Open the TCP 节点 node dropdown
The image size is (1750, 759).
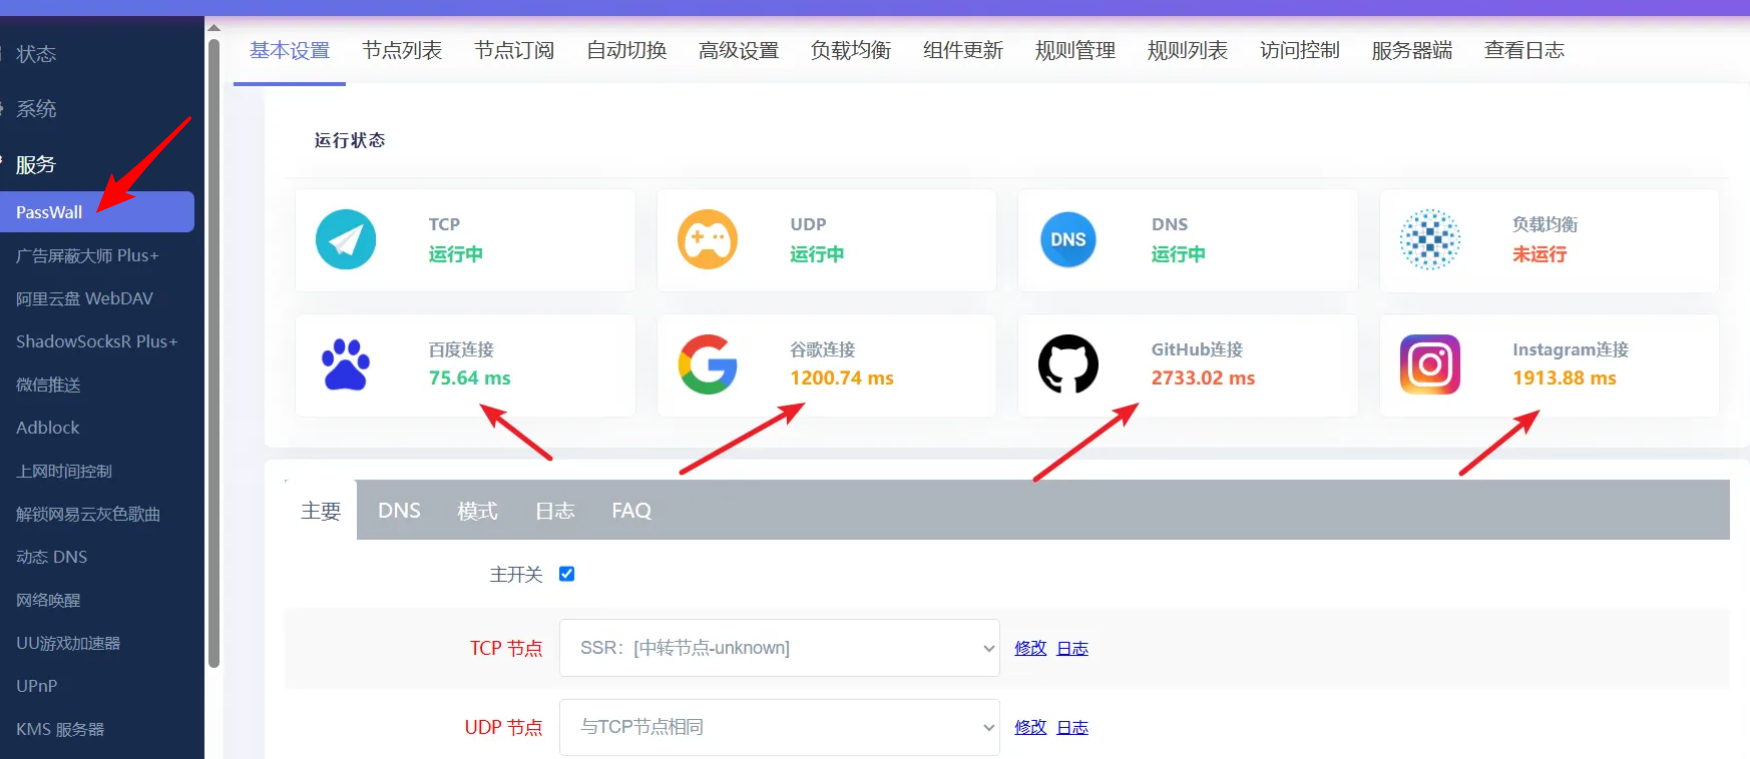(779, 648)
